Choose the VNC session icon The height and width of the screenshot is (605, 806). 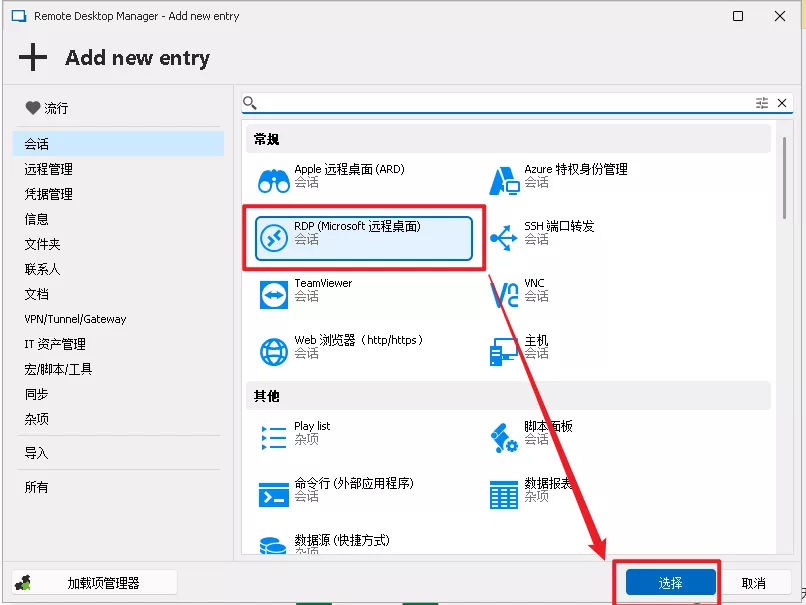point(504,295)
